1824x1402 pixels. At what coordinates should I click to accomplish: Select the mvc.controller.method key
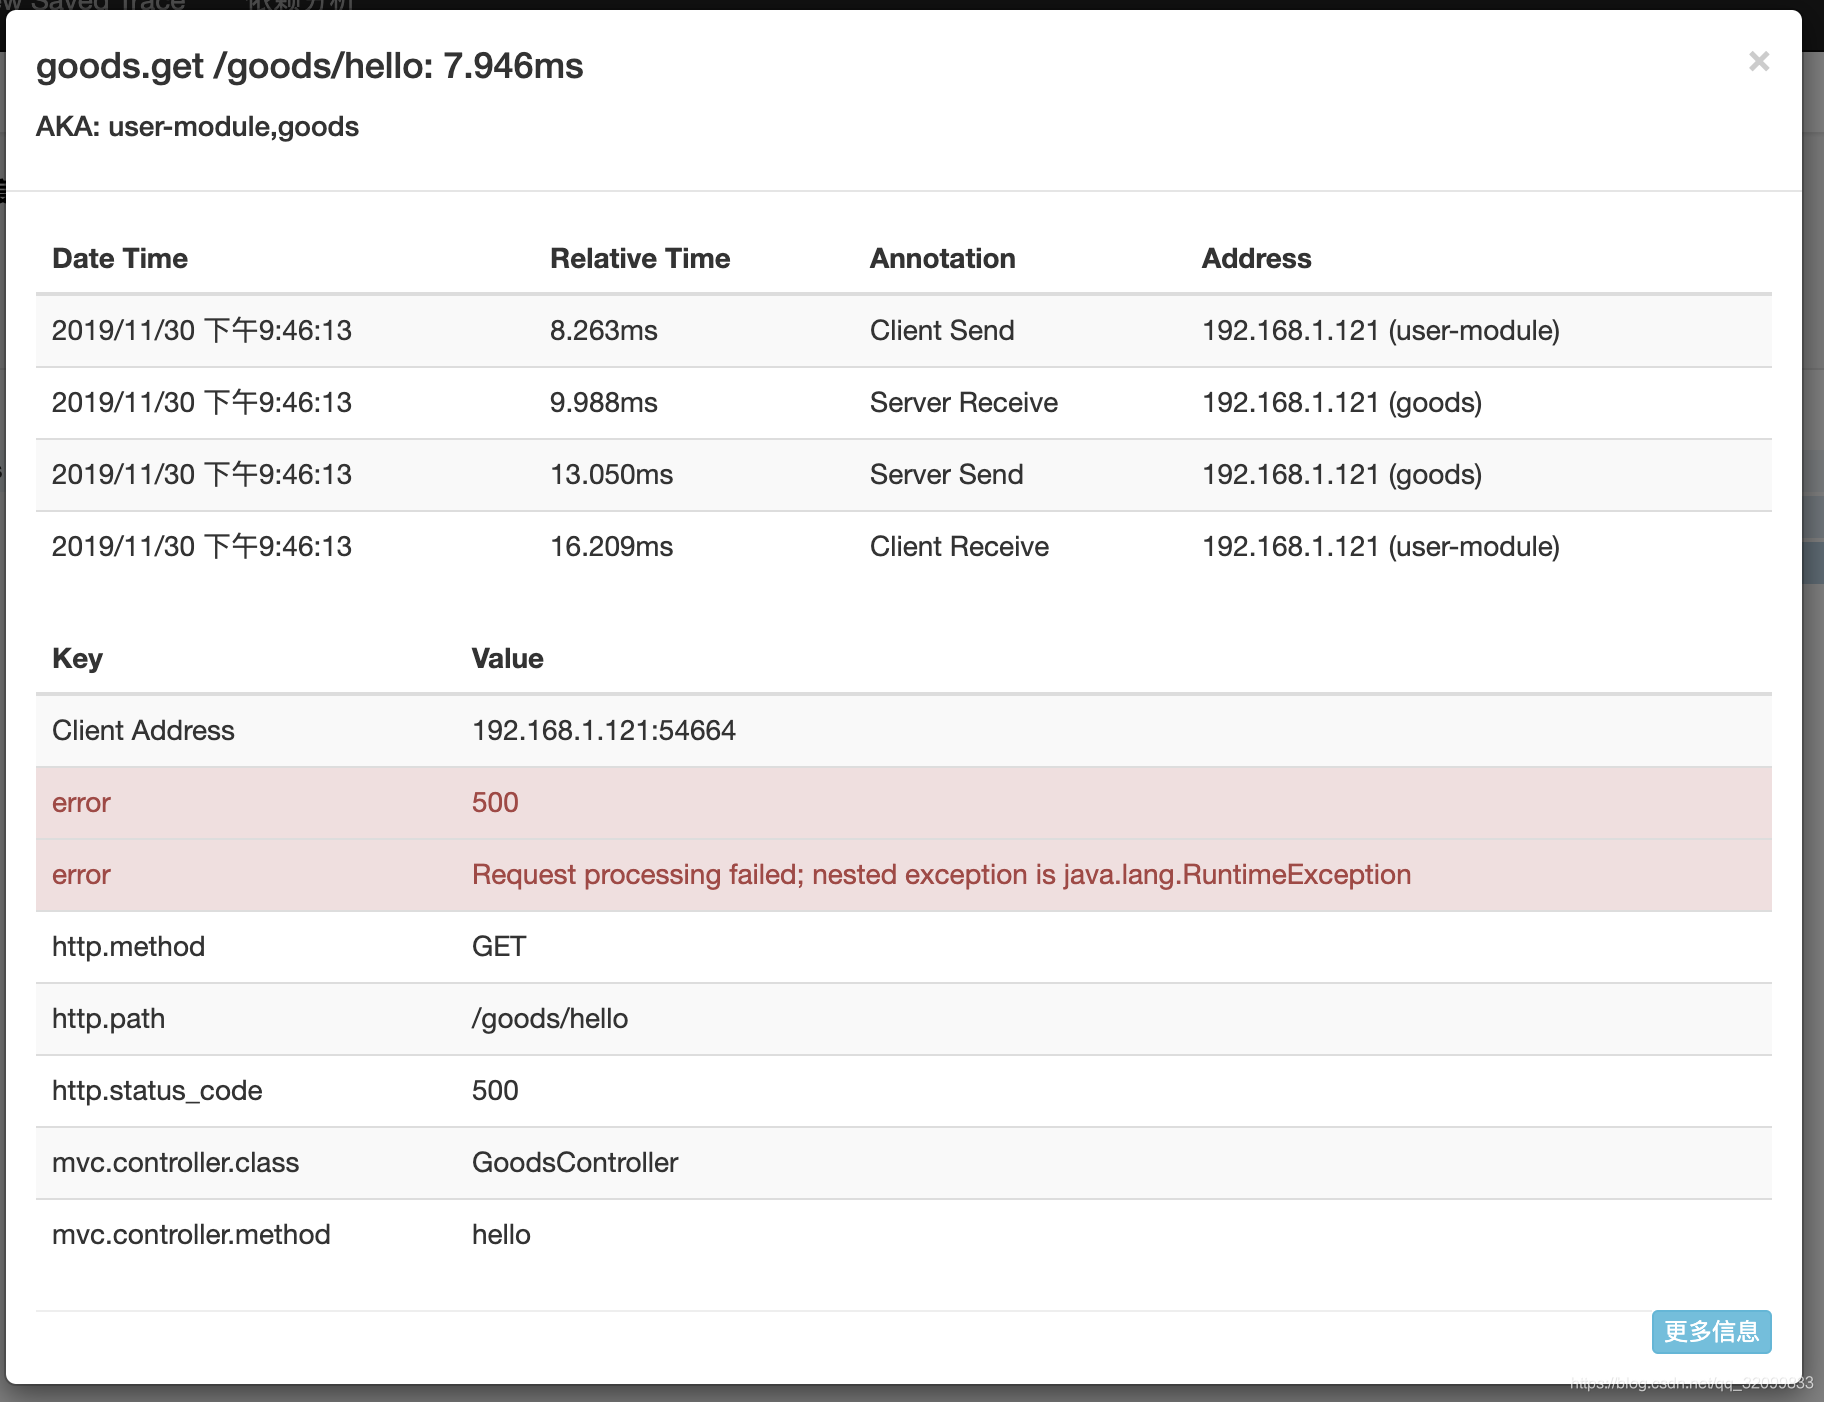click(191, 1235)
